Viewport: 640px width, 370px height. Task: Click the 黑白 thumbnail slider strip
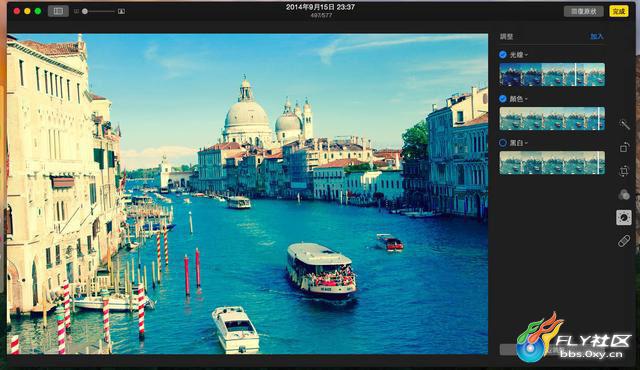pos(552,163)
